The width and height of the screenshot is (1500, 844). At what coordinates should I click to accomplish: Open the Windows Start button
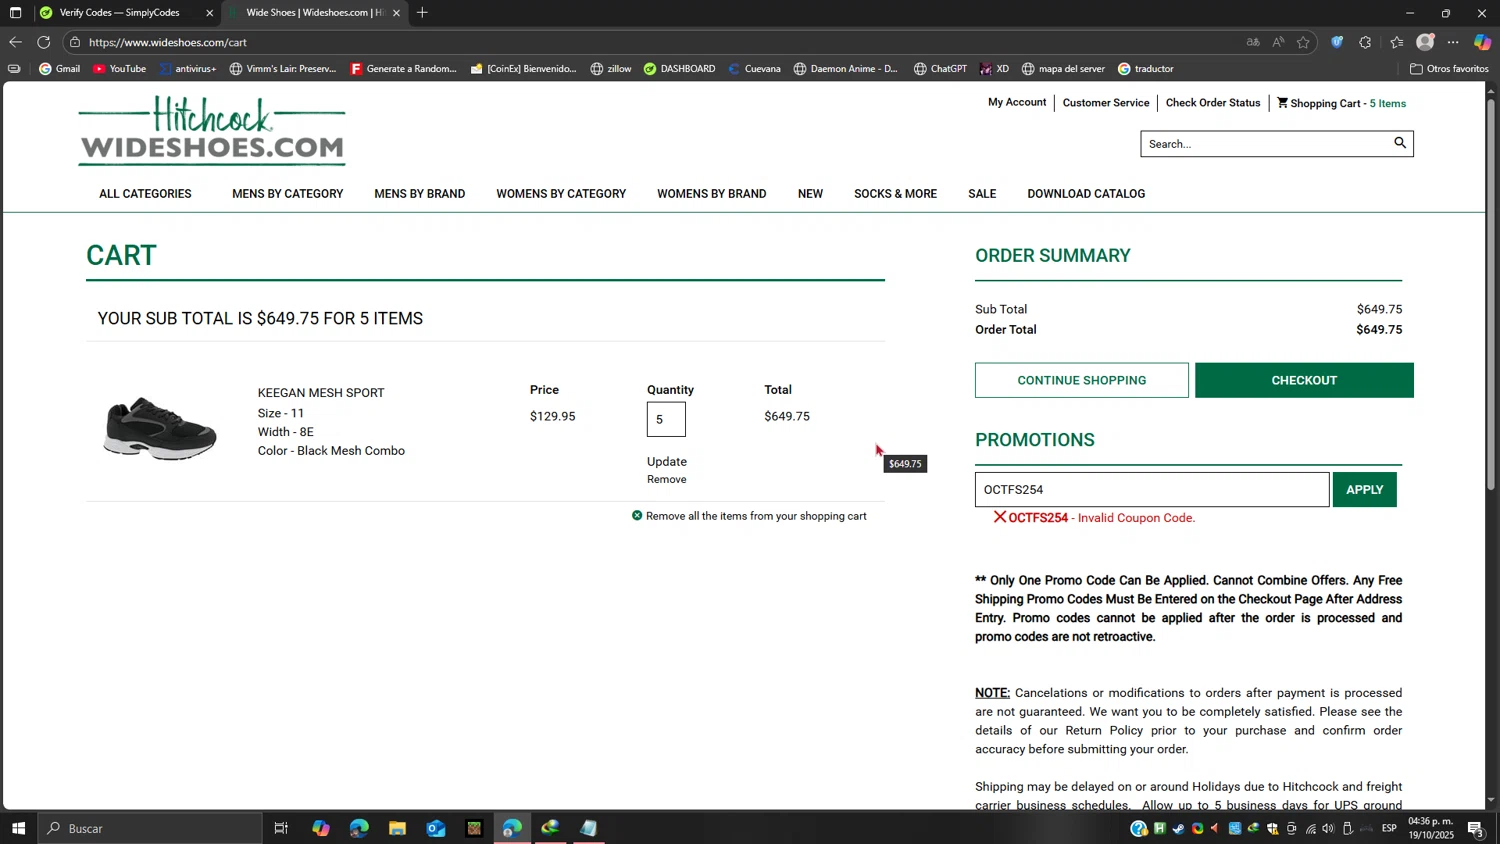18,828
